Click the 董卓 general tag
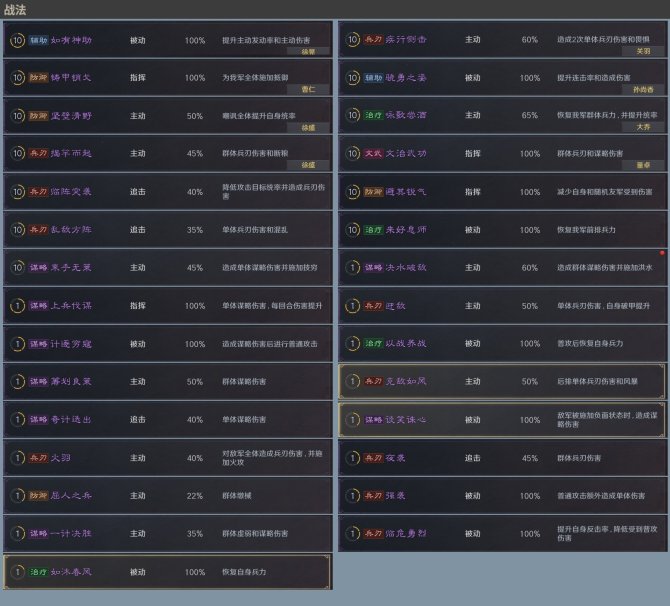Viewport: 670px width, 606px height. coord(642,165)
